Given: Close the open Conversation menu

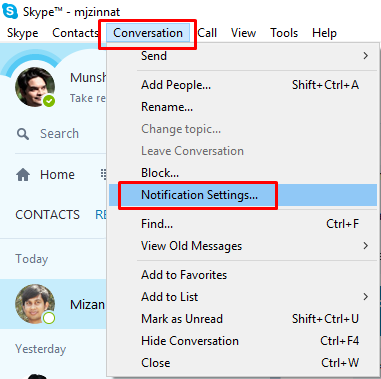Looking at the screenshot, I should click(148, 33).
